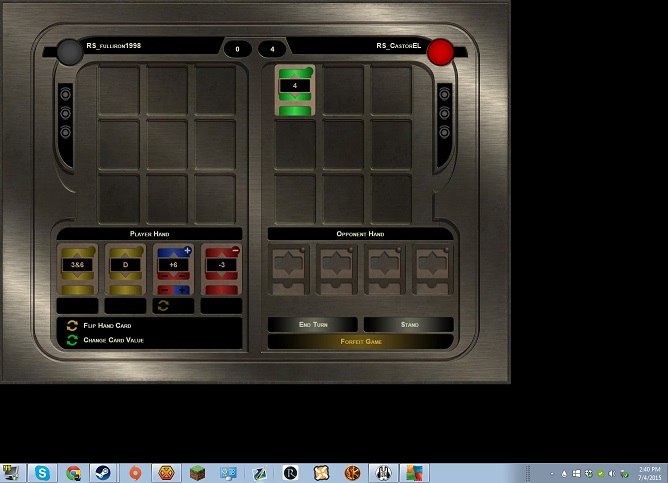Select the yellow D hand card

coord(125,268)
